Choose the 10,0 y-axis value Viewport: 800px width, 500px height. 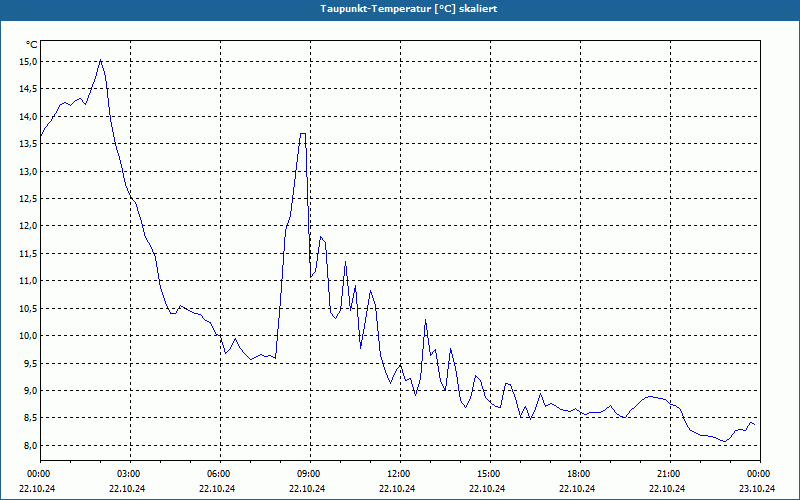[x=29, y=336]
